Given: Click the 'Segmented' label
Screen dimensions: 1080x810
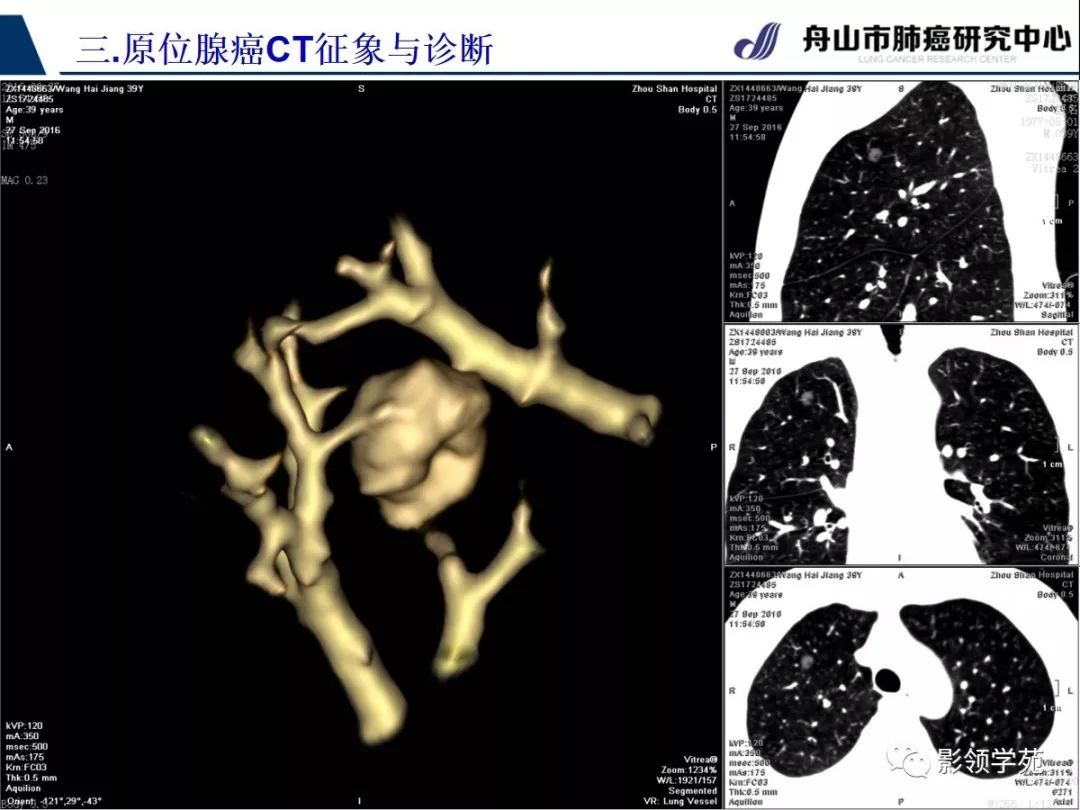Looking at the screenshot, I should (693, 791).
